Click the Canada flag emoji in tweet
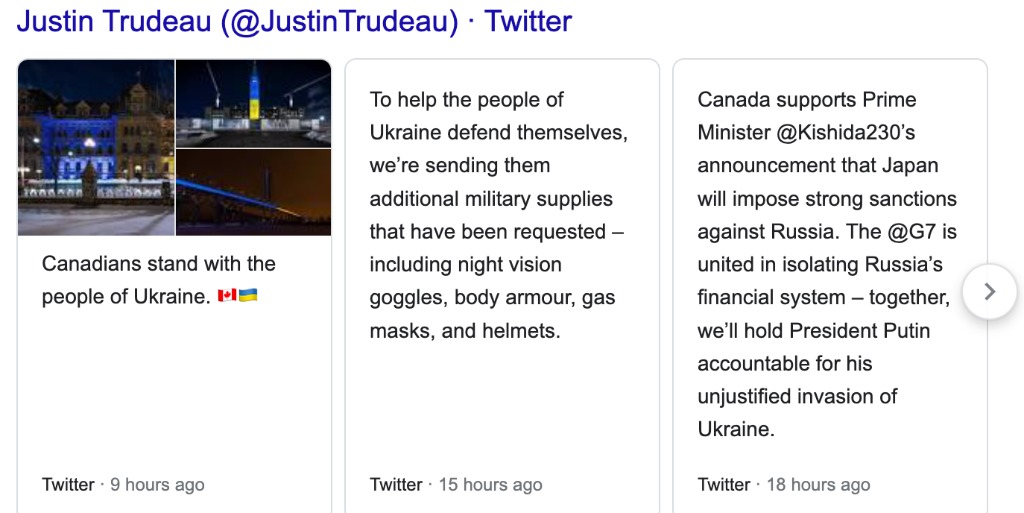1024x513 pixels. click(x=227, y=297)
